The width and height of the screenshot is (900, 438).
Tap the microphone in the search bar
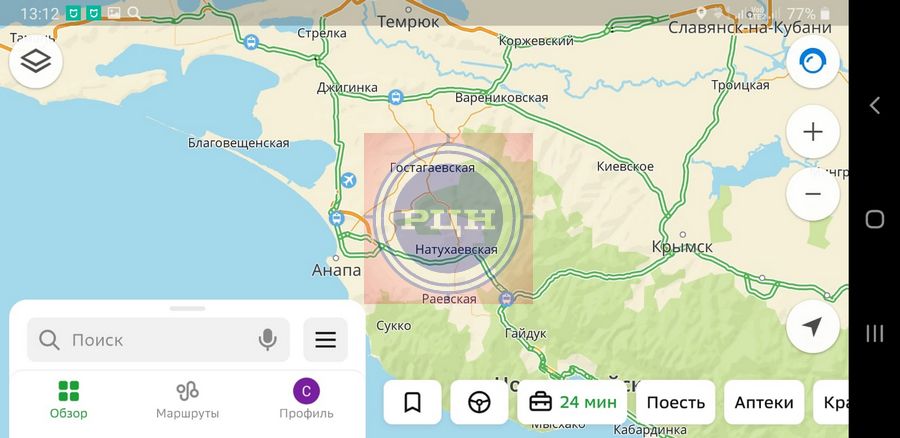coord(267,340)
